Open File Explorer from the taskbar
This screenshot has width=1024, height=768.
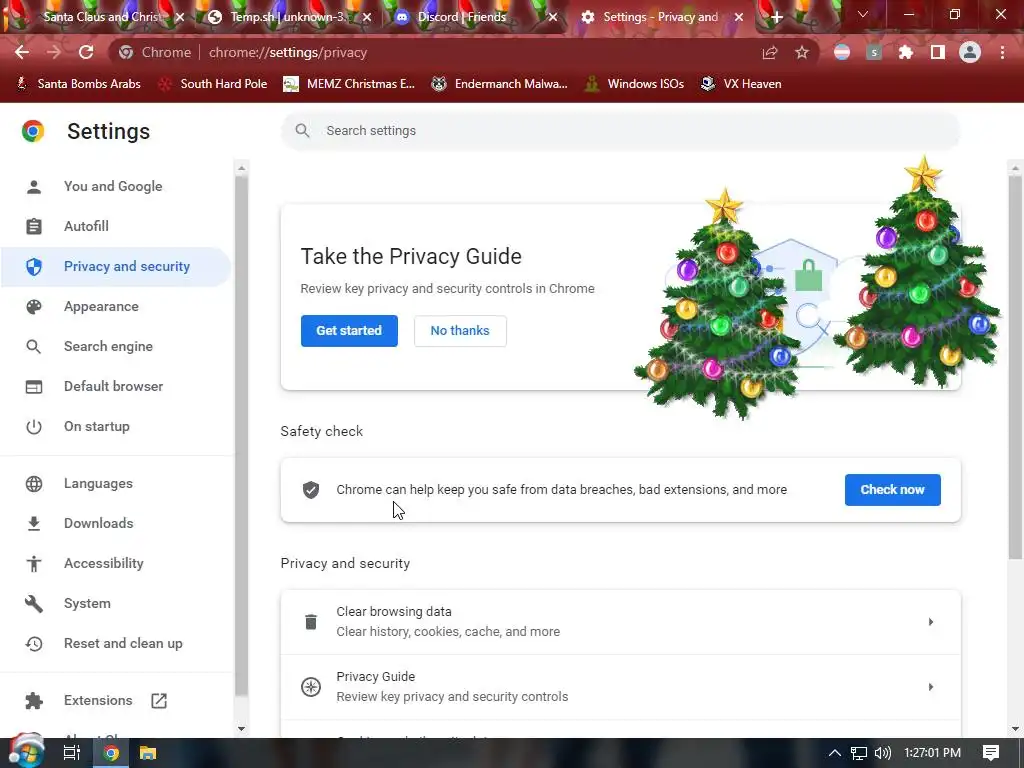coord(148,753)
